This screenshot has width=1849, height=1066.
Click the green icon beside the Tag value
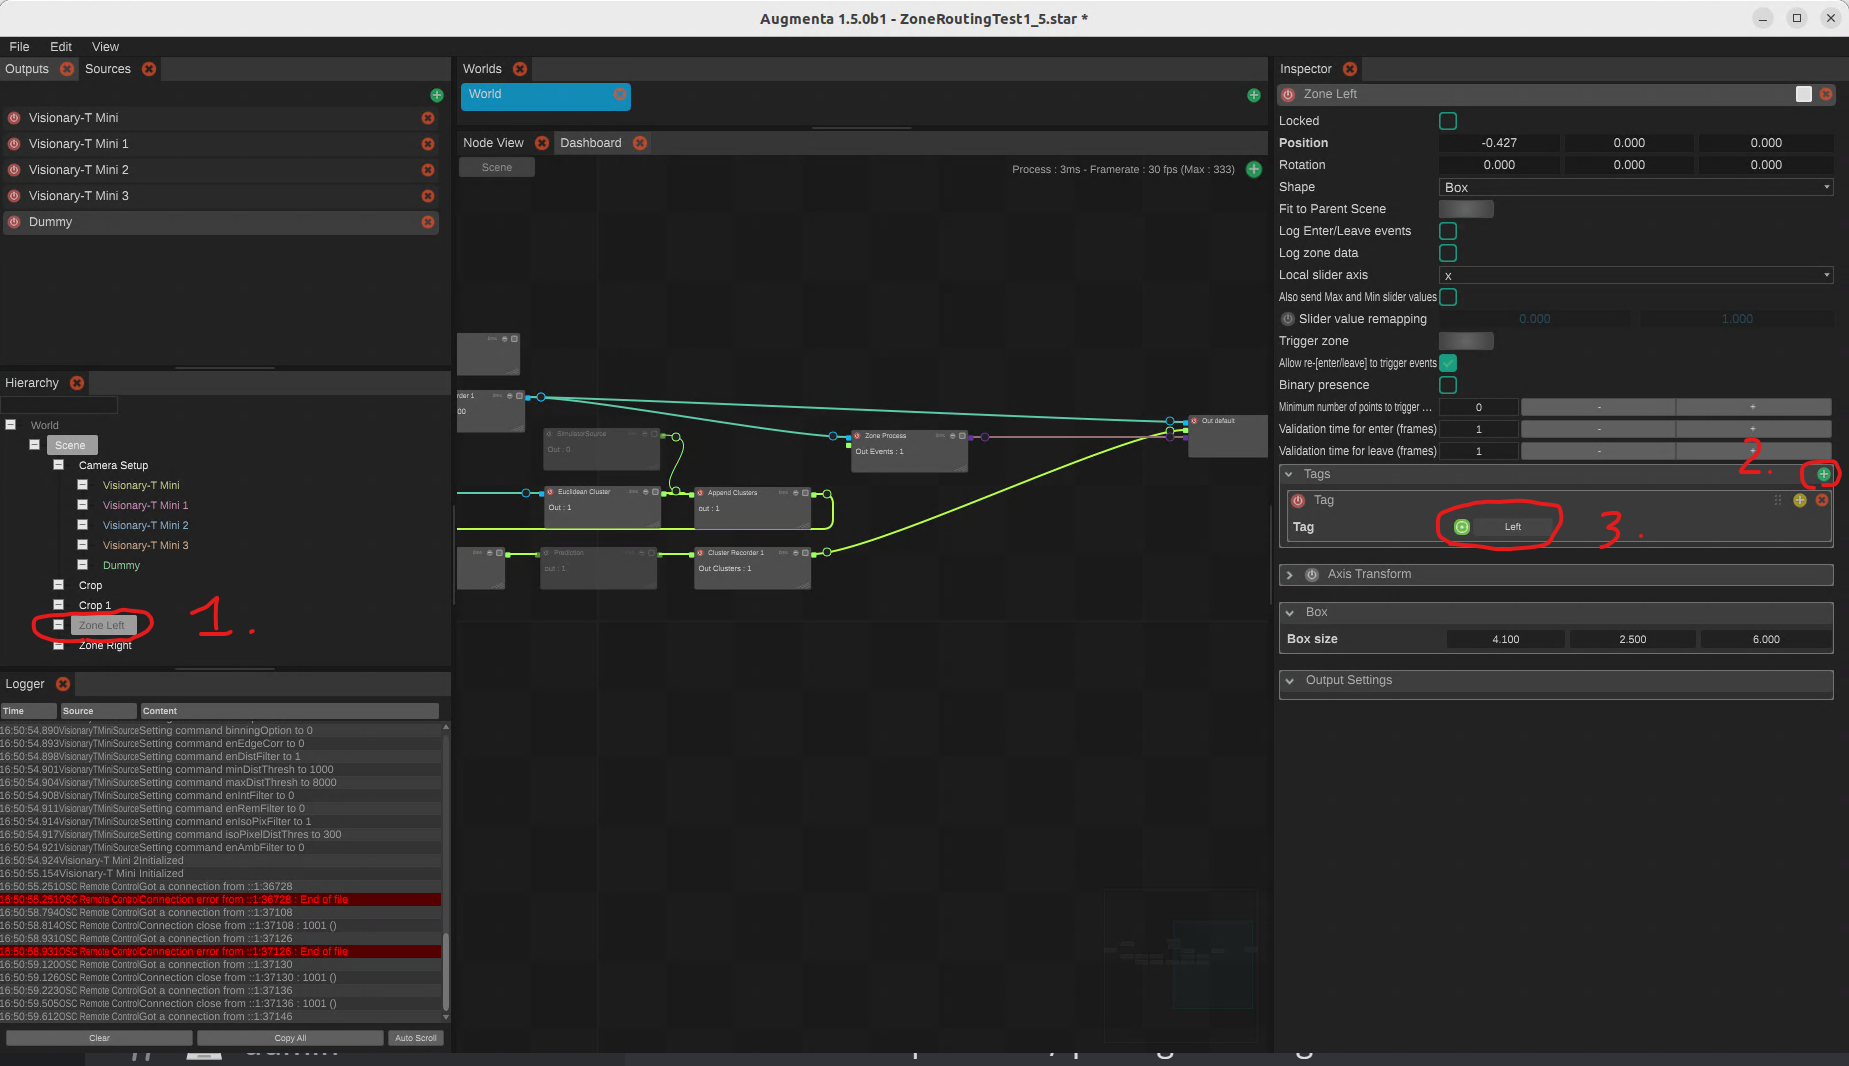(1462, 527)
